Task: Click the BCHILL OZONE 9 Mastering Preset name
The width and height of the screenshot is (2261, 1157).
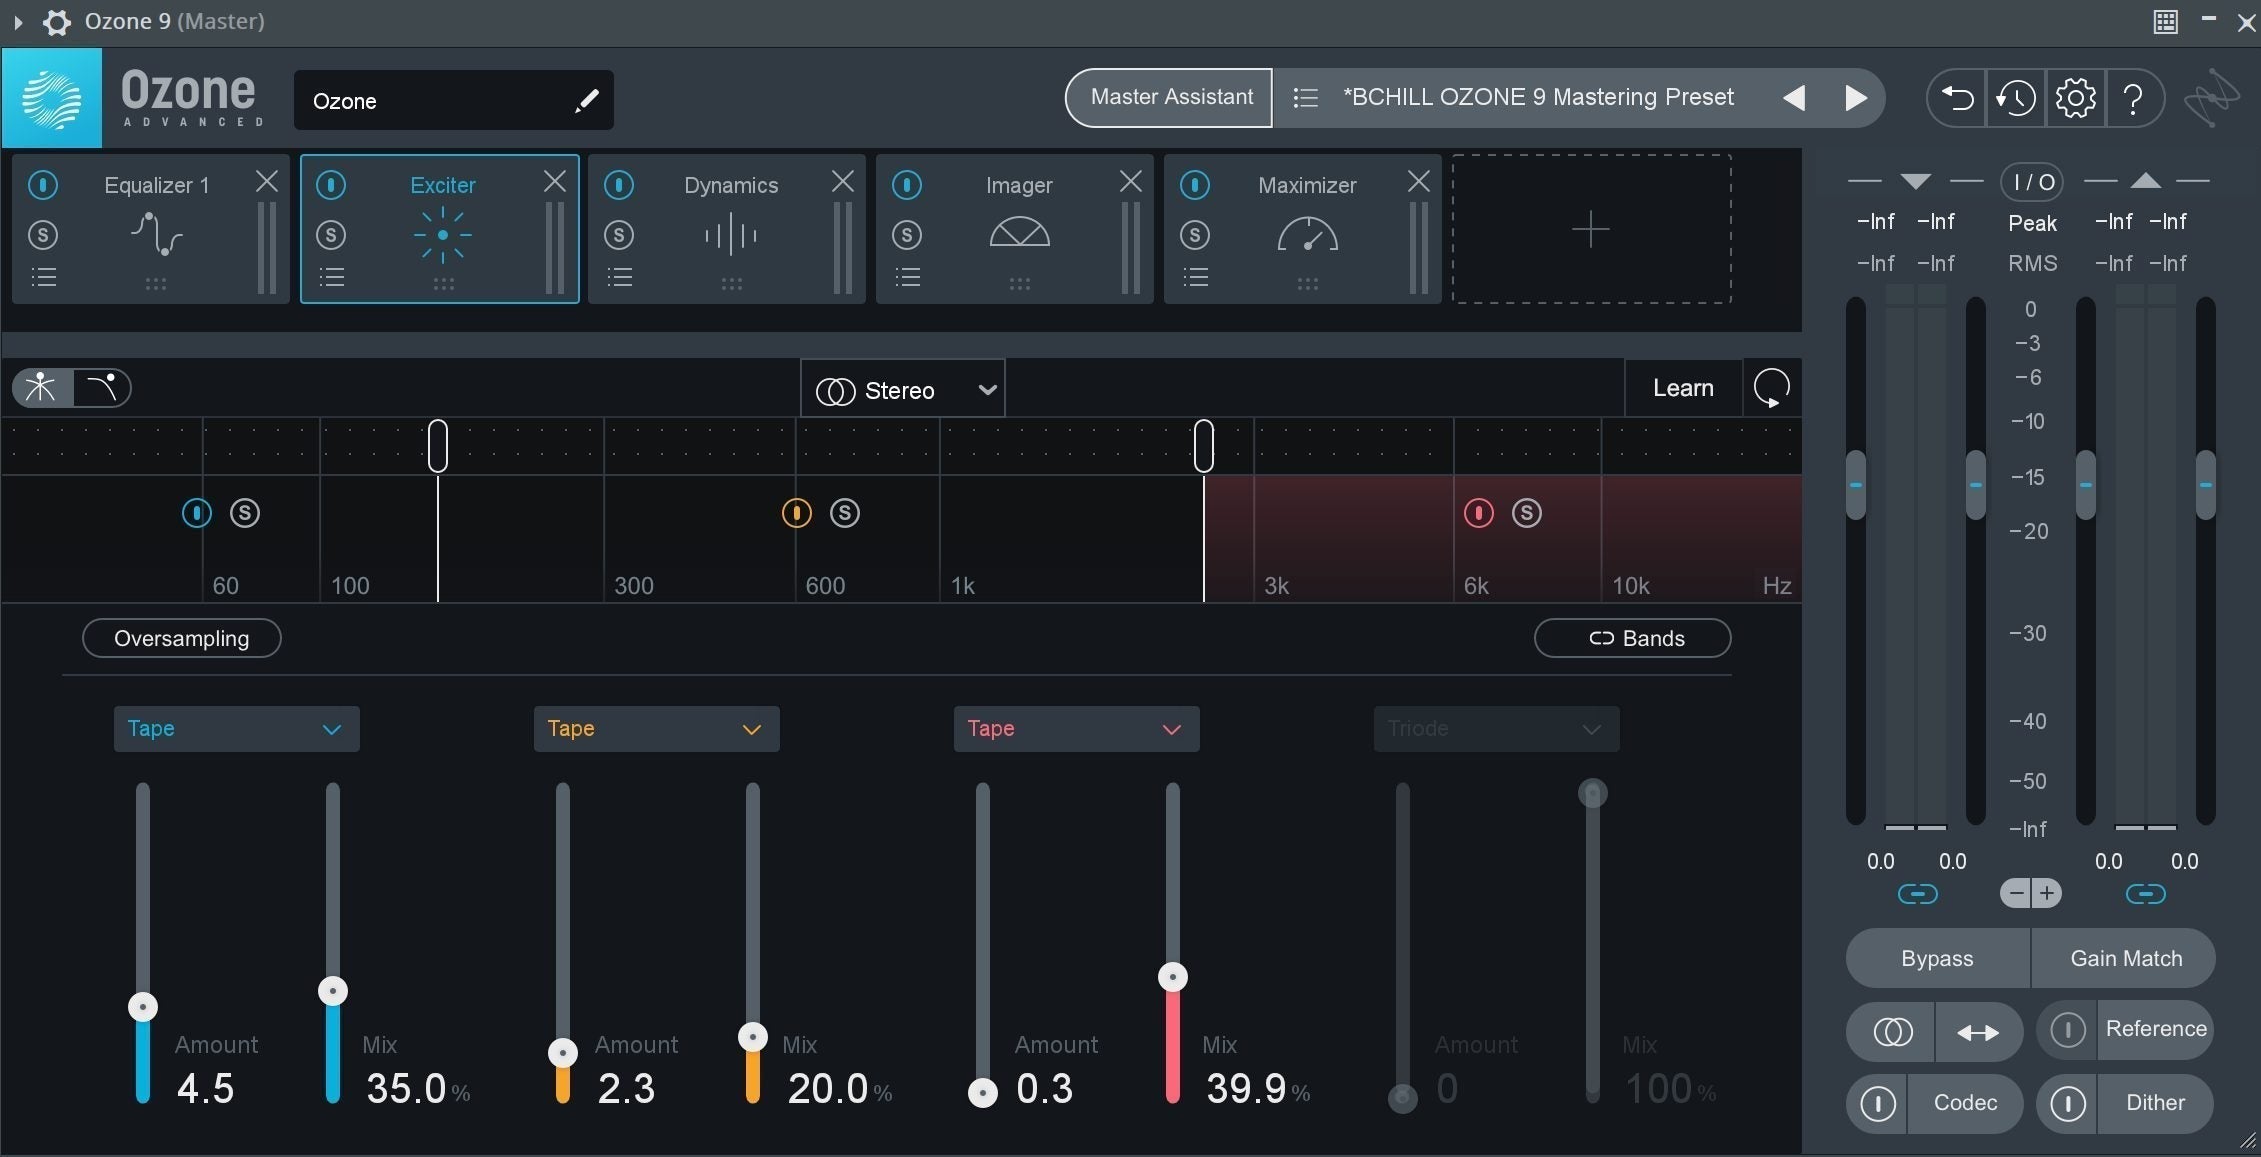Action: click(x=1537, y=97)
